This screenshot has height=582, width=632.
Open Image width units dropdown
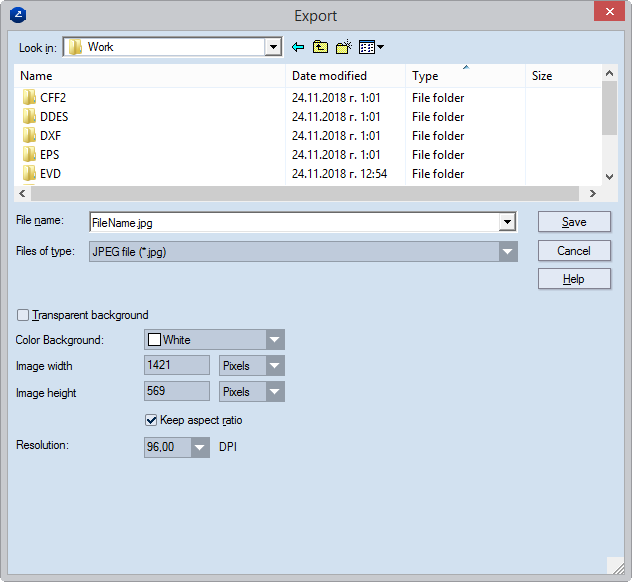(x=275, y=366)
